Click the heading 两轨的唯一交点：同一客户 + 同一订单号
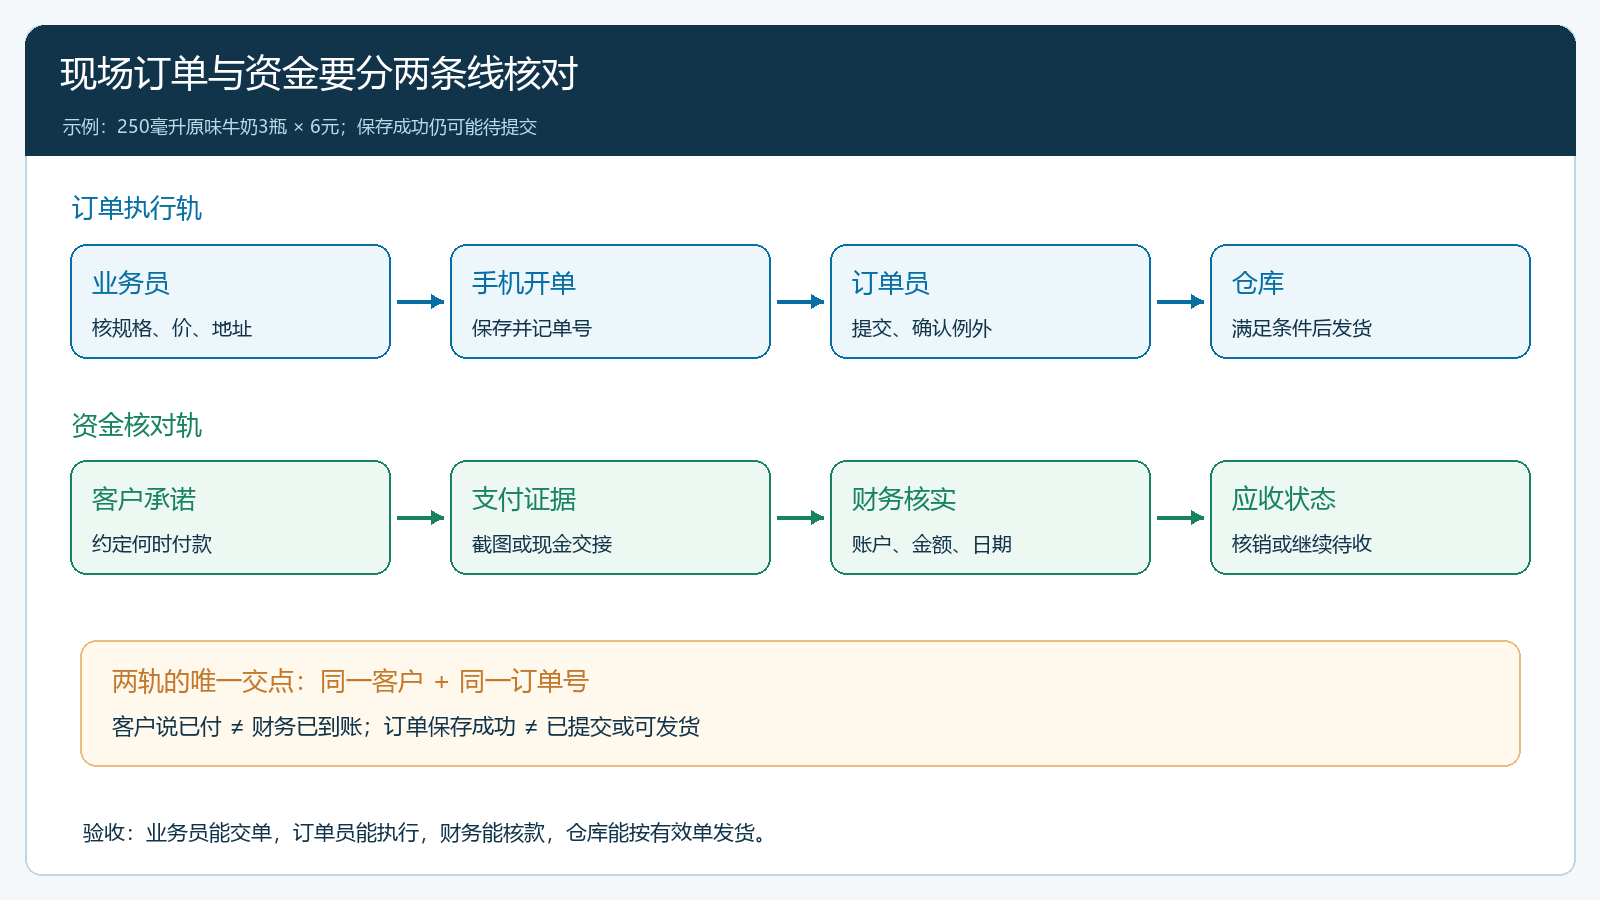1600x900 pixels. (x=350, y=681)
